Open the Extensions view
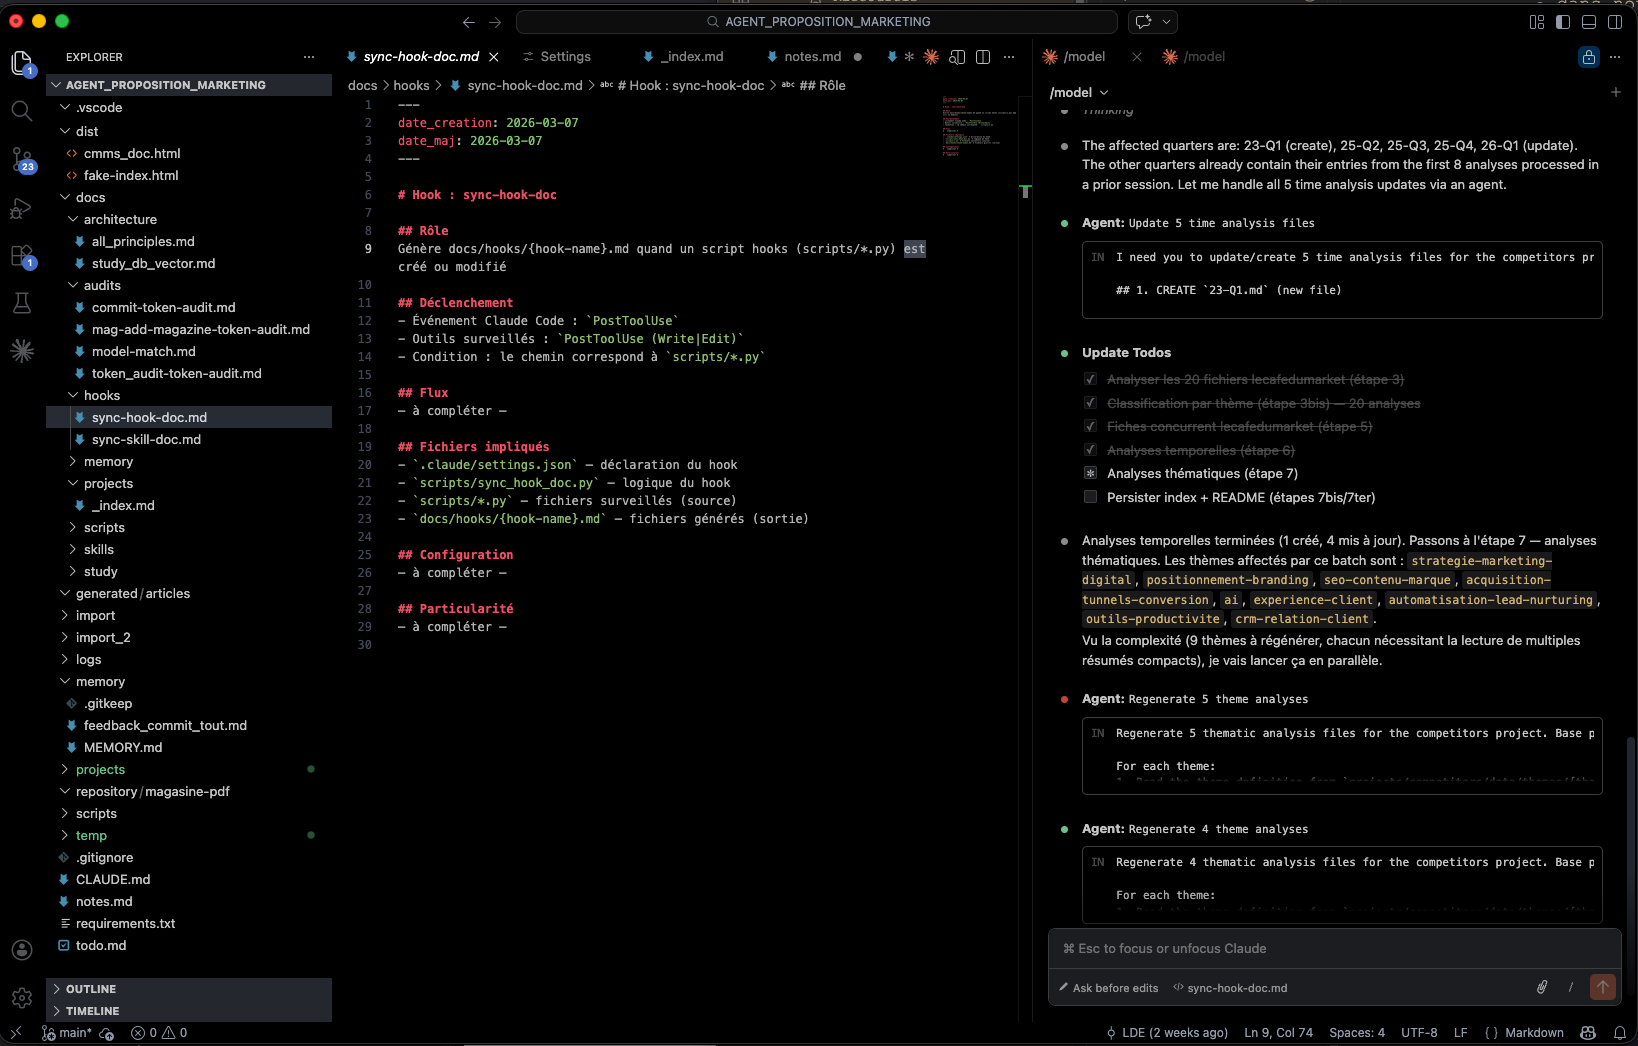Viewport: 1638px width, 1046px height. point(21,256)
